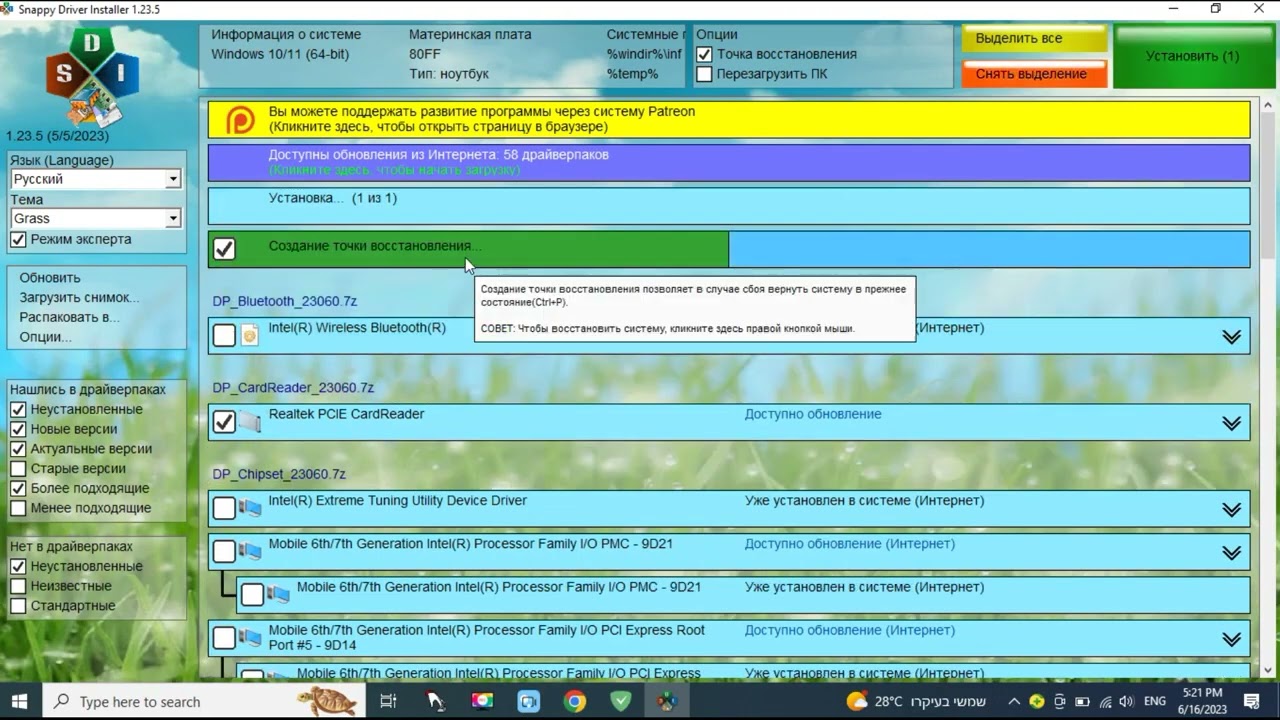Click Snappy Driver Installer taskbar icon

[666, 701]
